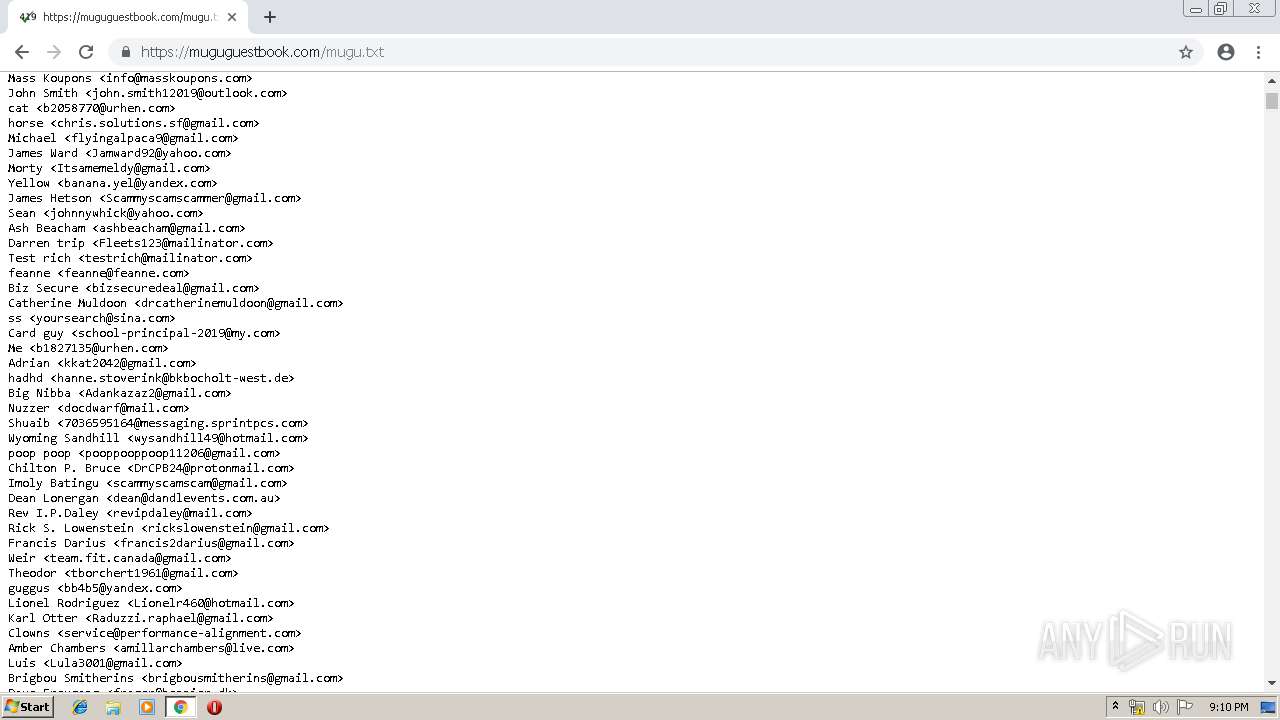Viewport: 1280px width, 720px height.
Task: Click the line 'Weir <team.fit.canada@gmail.com>'
Action: (120, 558)
